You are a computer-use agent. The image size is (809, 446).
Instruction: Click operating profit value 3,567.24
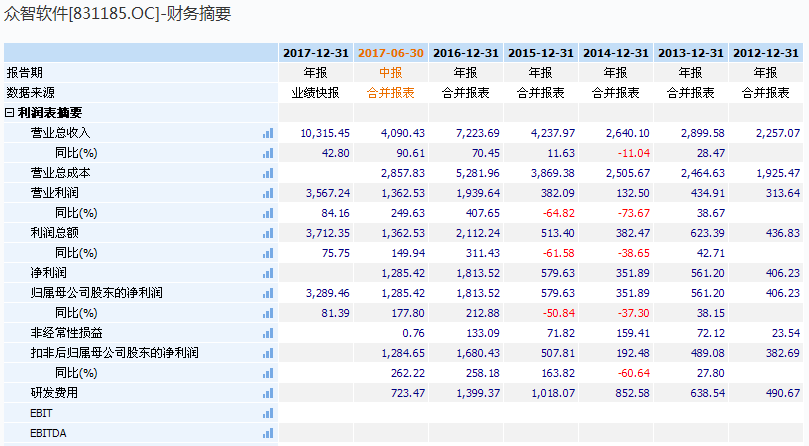pos(328,193)
